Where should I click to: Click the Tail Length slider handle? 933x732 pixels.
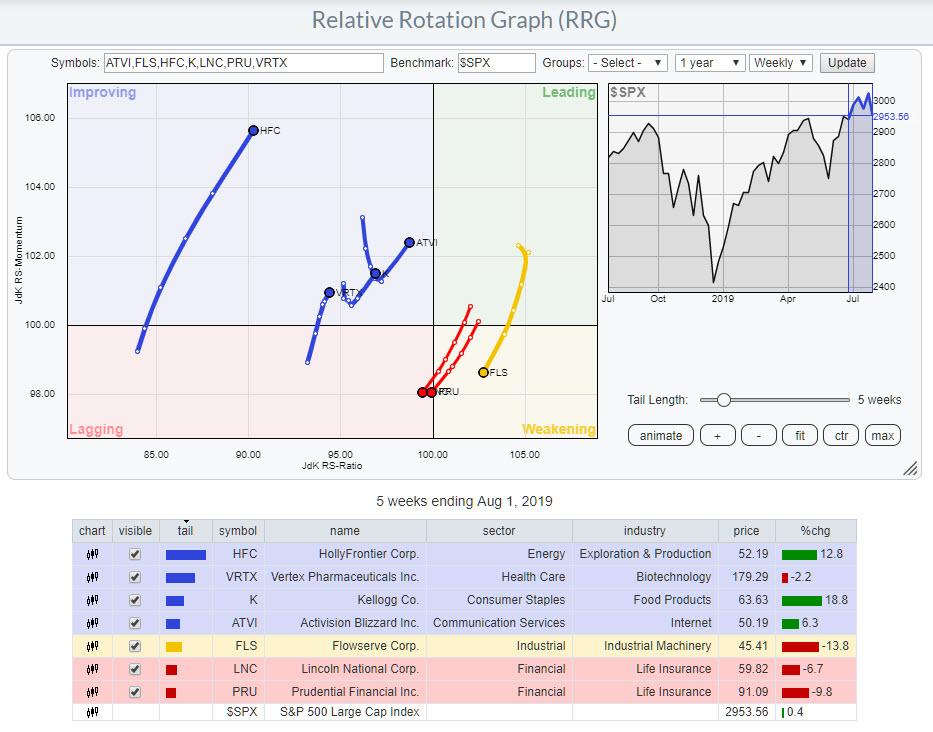pos(722,400)
